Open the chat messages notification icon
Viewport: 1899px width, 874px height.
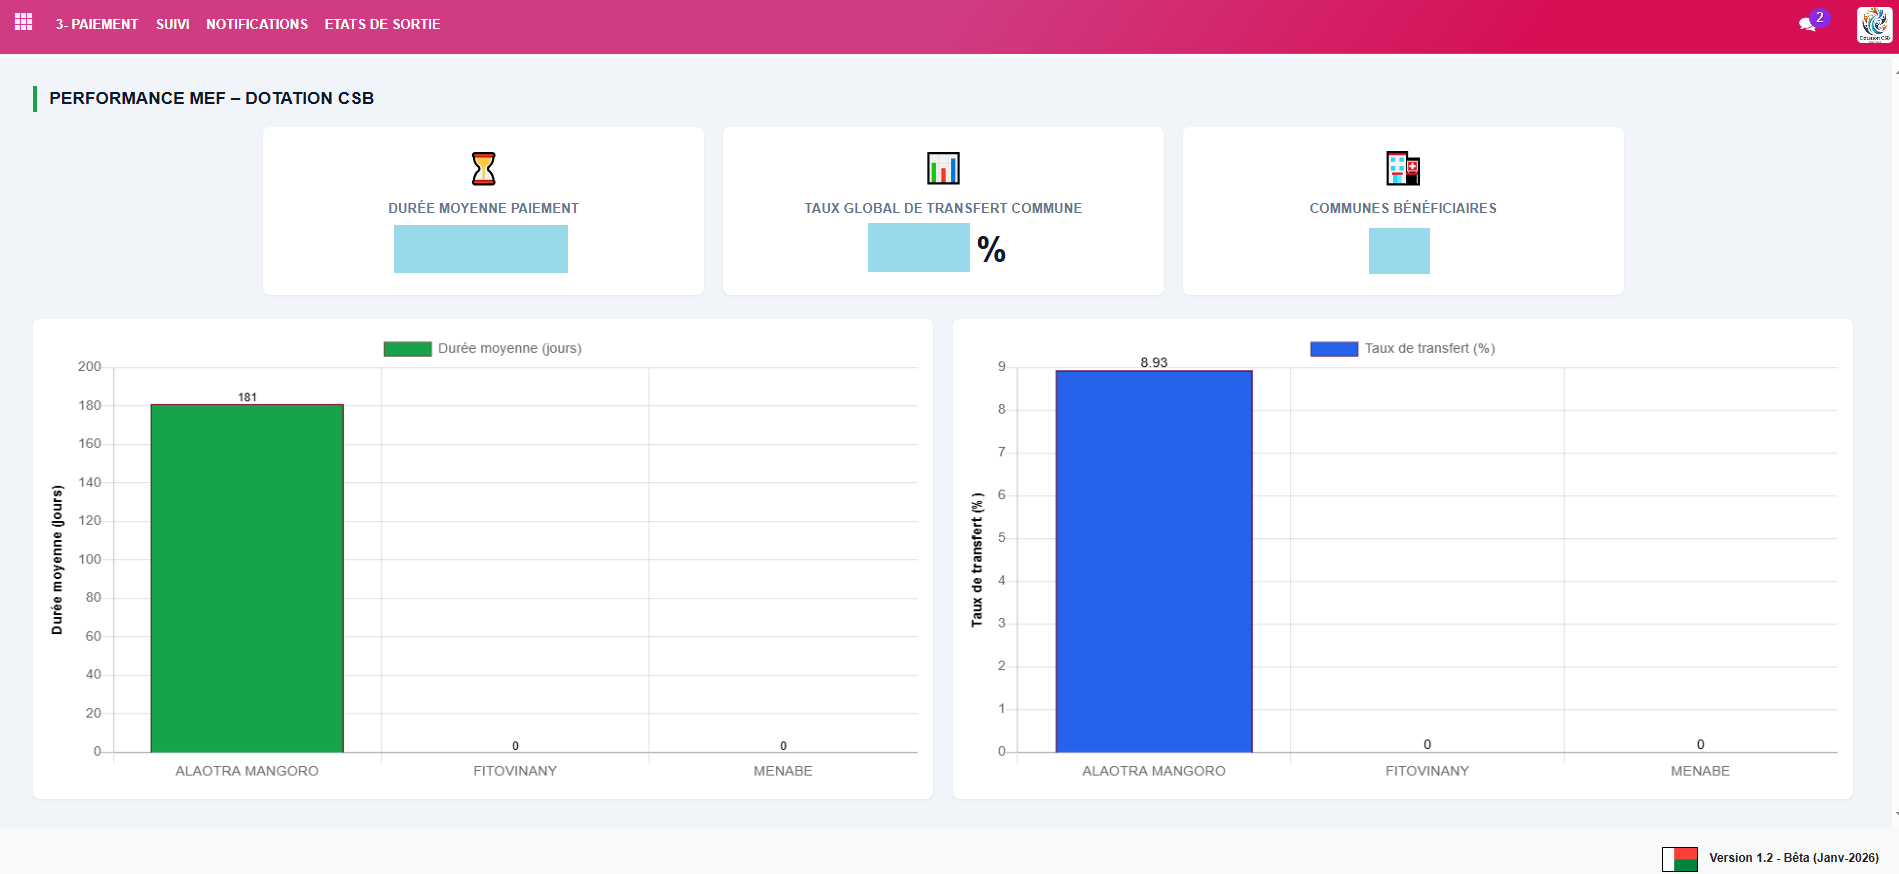(1807, 24)
